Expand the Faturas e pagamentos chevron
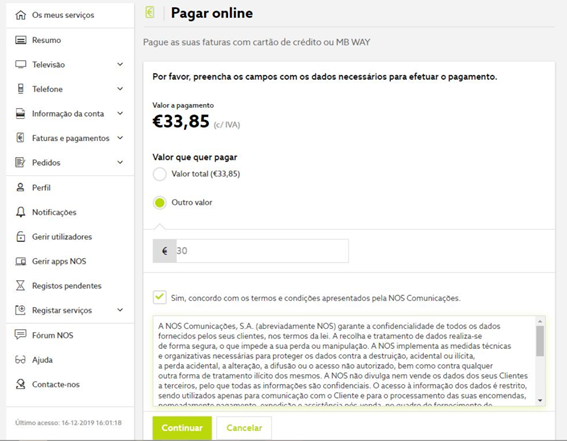Image resolution: width=567 pixels, height=441 pixels. [x=120, y=138]
